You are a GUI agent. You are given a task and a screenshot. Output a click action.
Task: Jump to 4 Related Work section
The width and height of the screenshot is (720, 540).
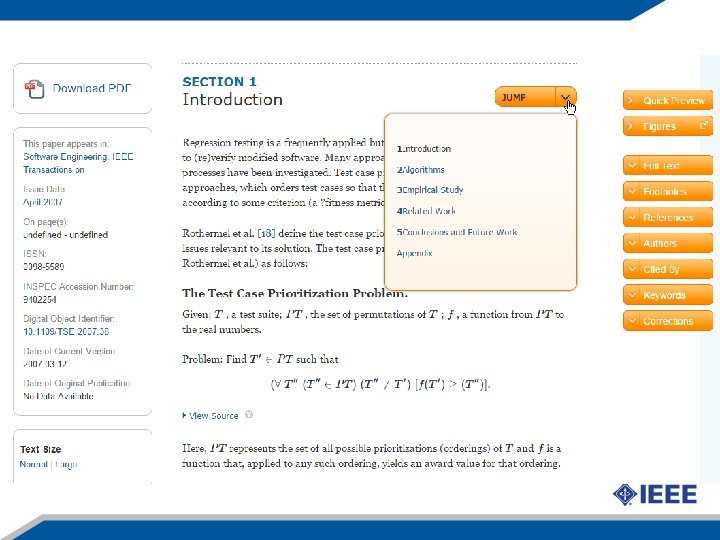[x=426, y=211]
